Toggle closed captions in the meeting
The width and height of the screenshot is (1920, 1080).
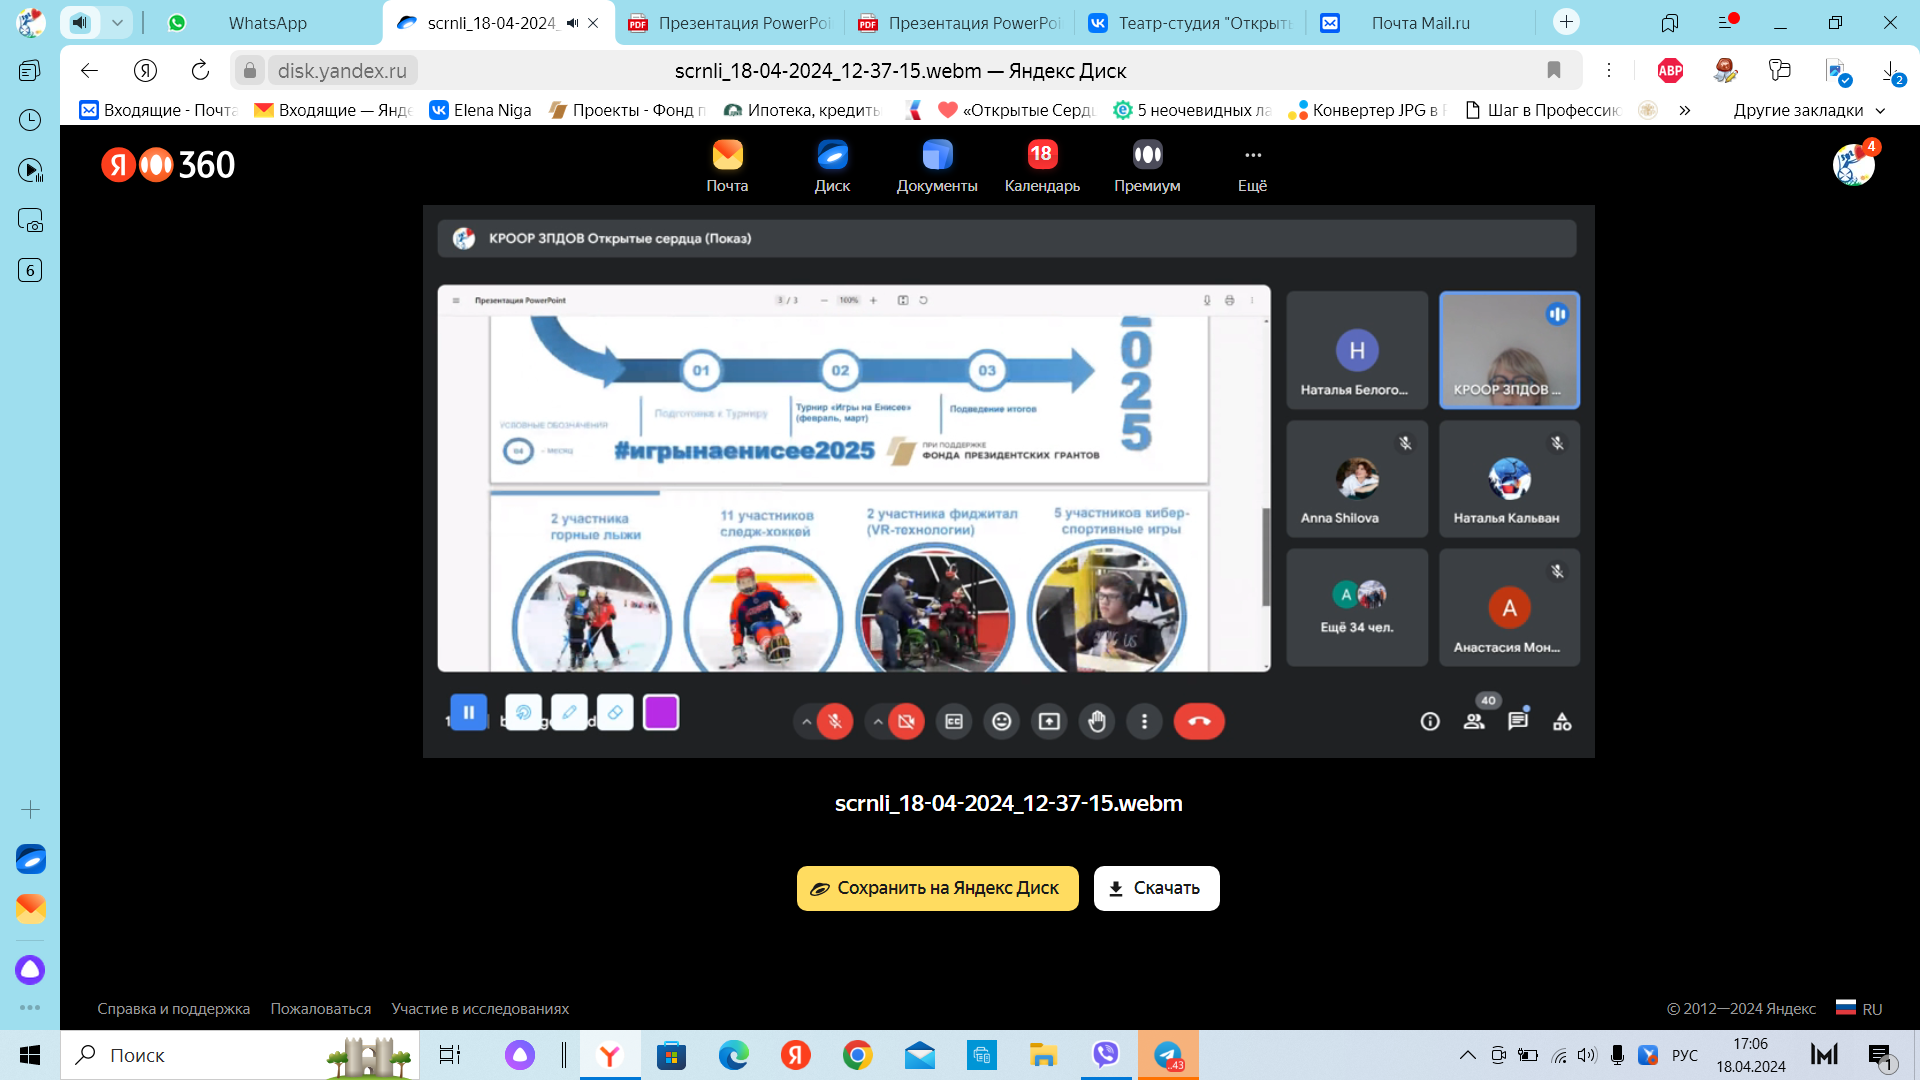pyautogui.click(x=954, y=722)
